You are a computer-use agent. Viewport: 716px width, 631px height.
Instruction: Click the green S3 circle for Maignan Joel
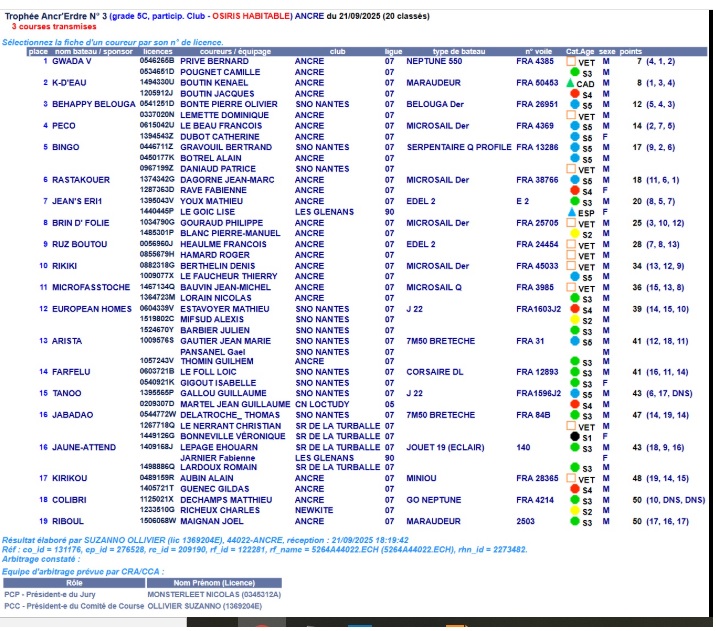click(x=573, y=521)
